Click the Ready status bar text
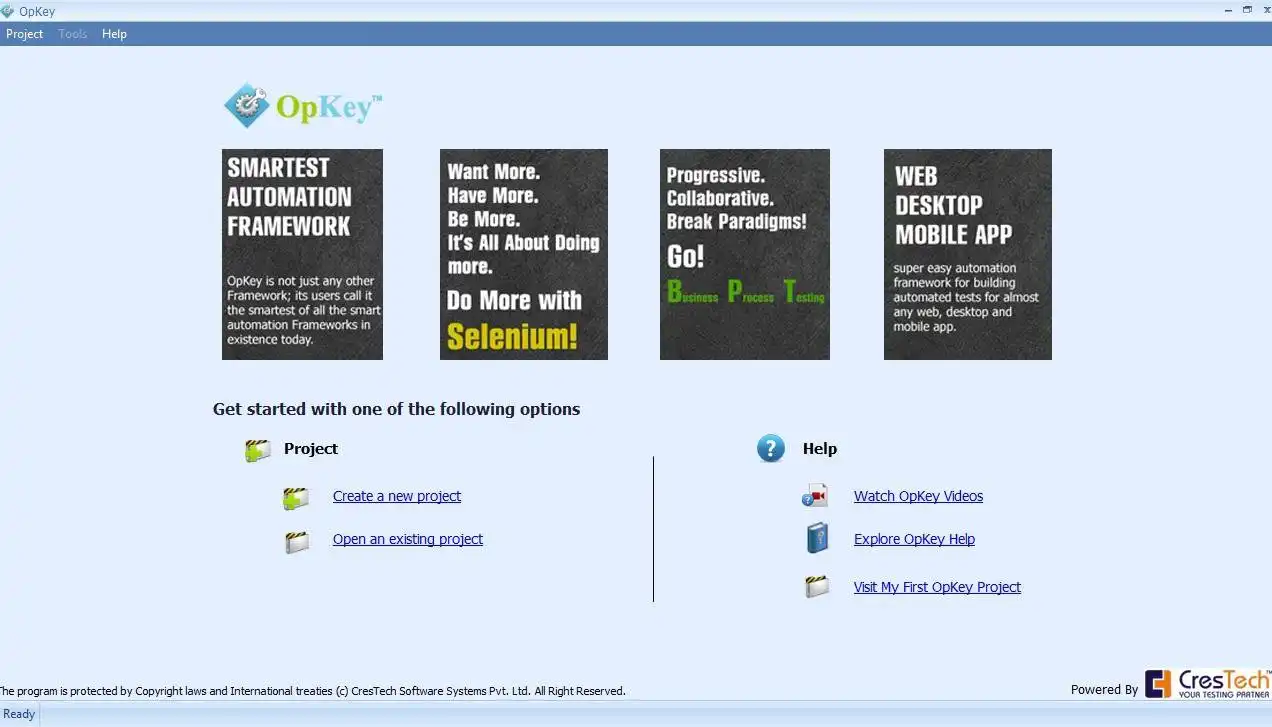The image size is (1272, 727). click(x=19, y=714)
